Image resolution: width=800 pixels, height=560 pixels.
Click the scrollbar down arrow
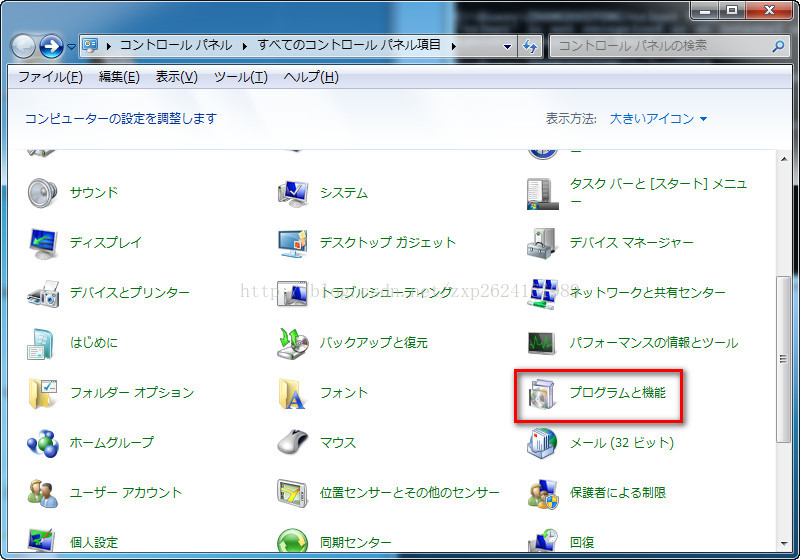tap(784, 544)
